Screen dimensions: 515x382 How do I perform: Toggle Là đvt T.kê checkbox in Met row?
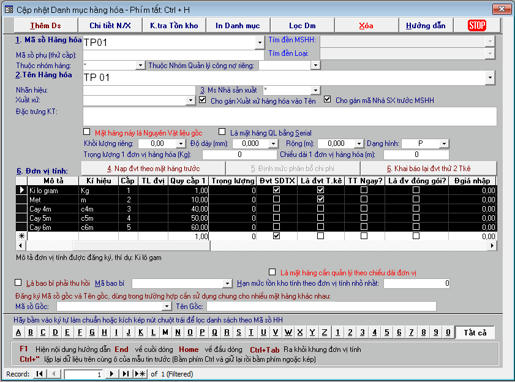[320, 199]
